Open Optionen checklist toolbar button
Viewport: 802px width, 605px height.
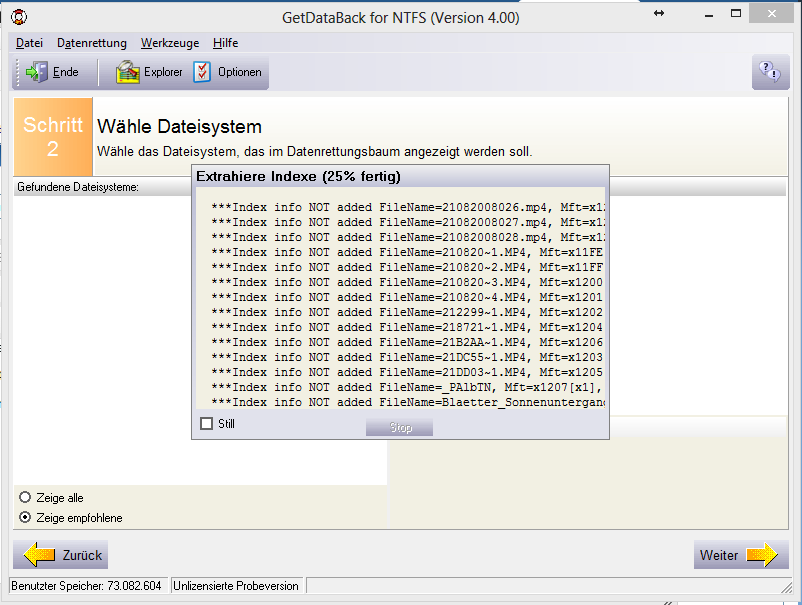228,72
